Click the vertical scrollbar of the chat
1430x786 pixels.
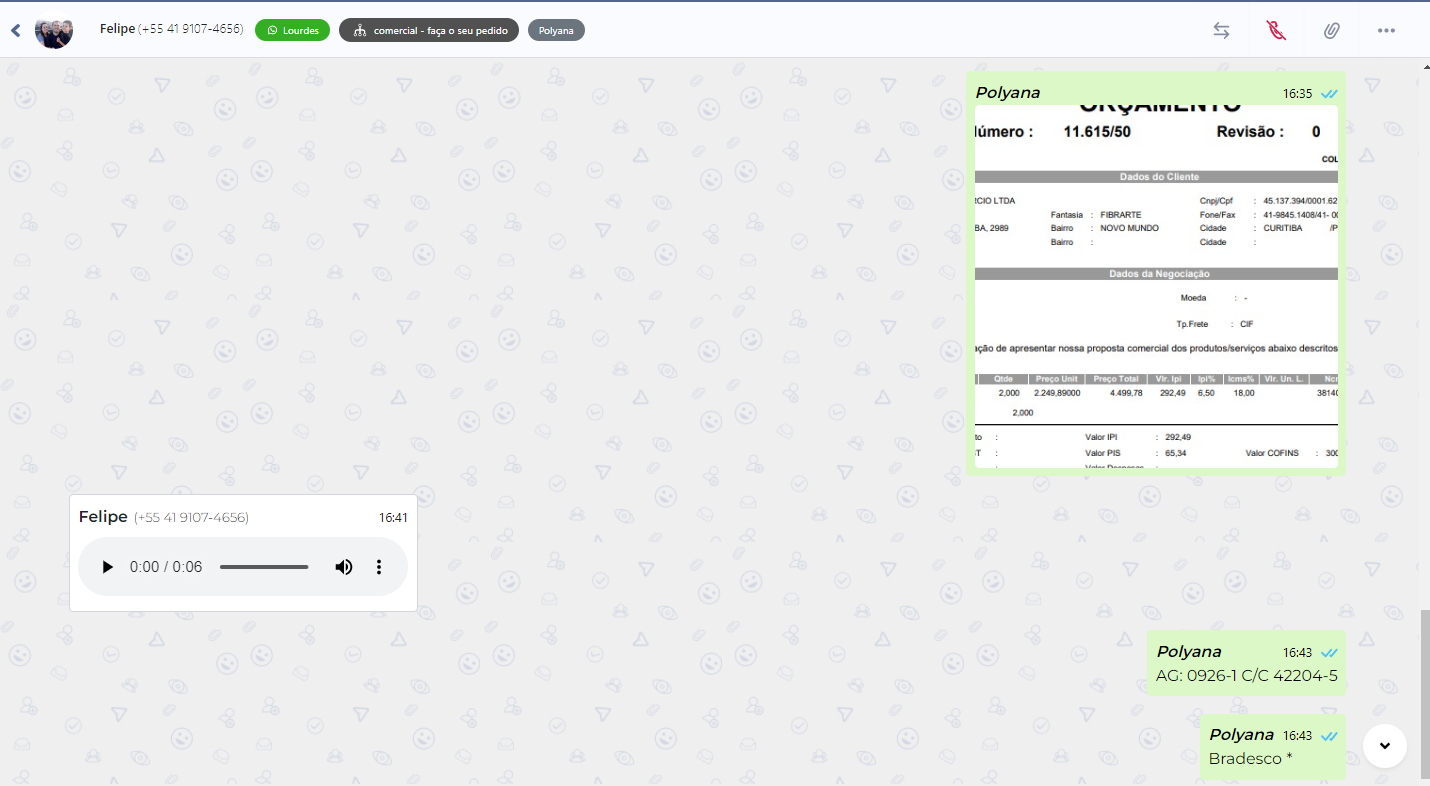tap(1424, 690)
